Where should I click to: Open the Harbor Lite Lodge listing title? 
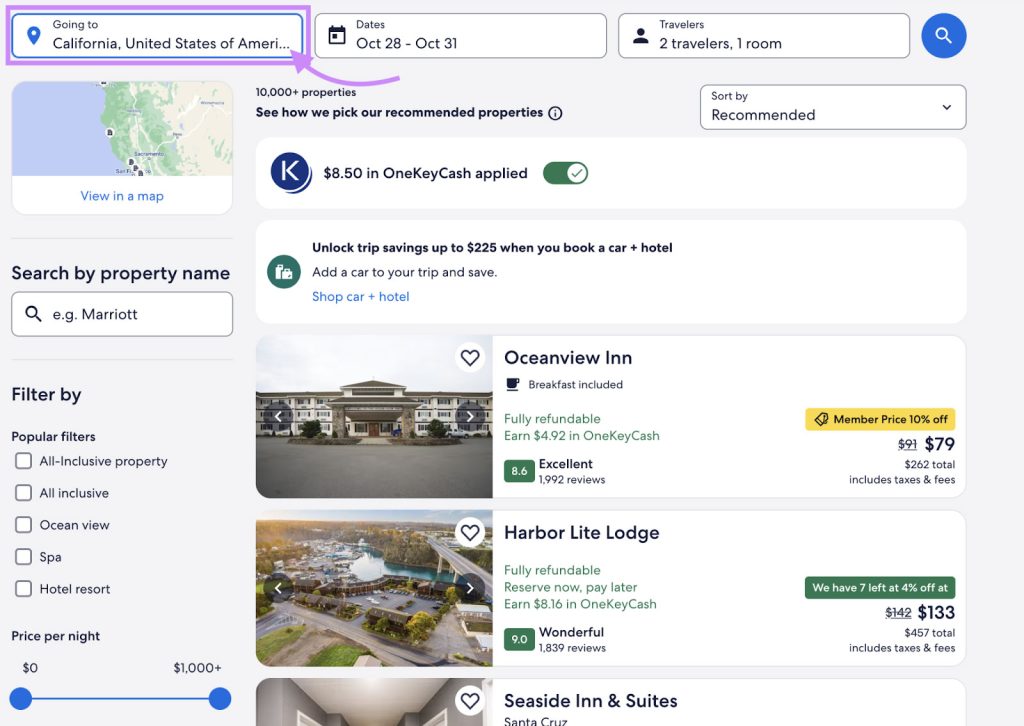coord(581,533)
